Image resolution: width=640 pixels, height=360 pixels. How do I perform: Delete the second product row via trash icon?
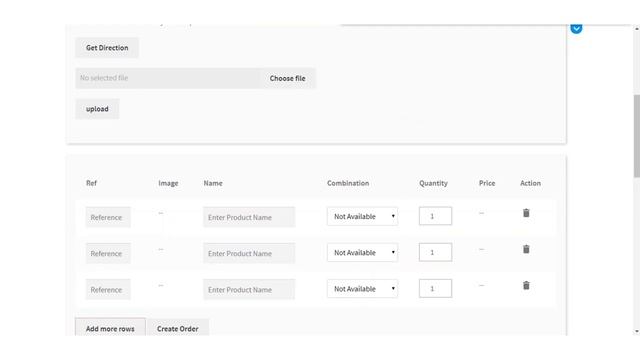coord(526,249)
